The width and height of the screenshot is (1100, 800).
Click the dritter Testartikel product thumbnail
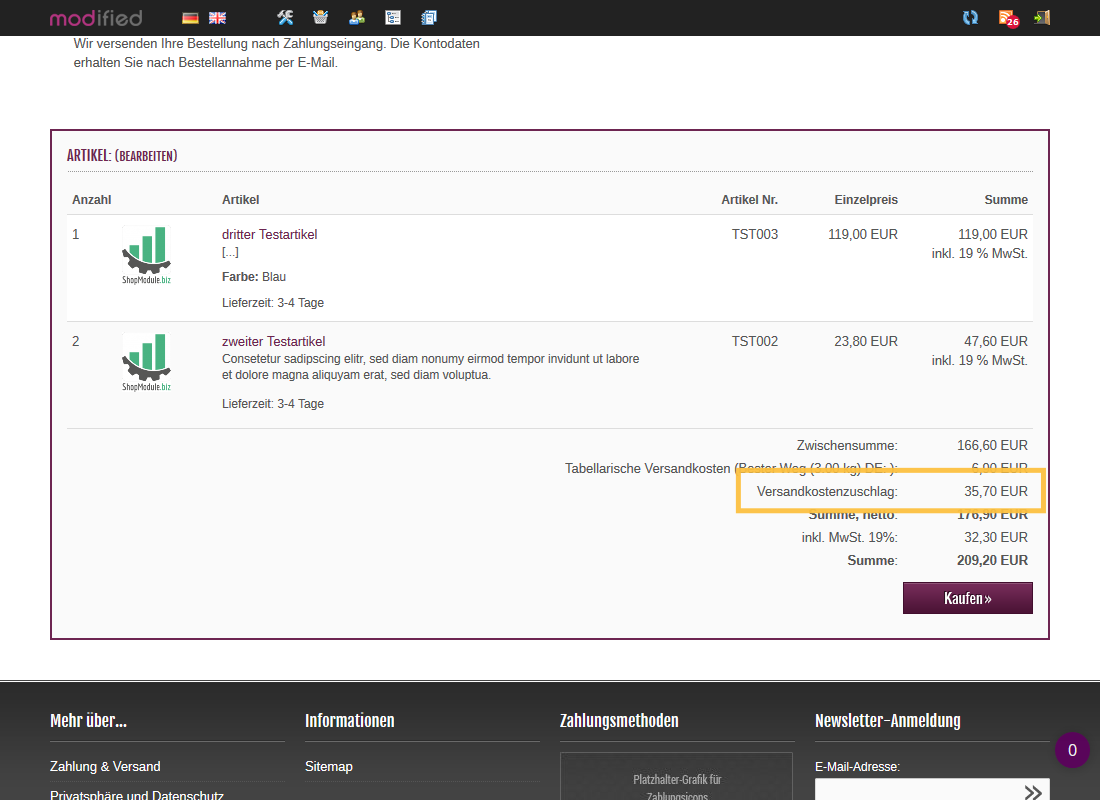pos(146,255)
